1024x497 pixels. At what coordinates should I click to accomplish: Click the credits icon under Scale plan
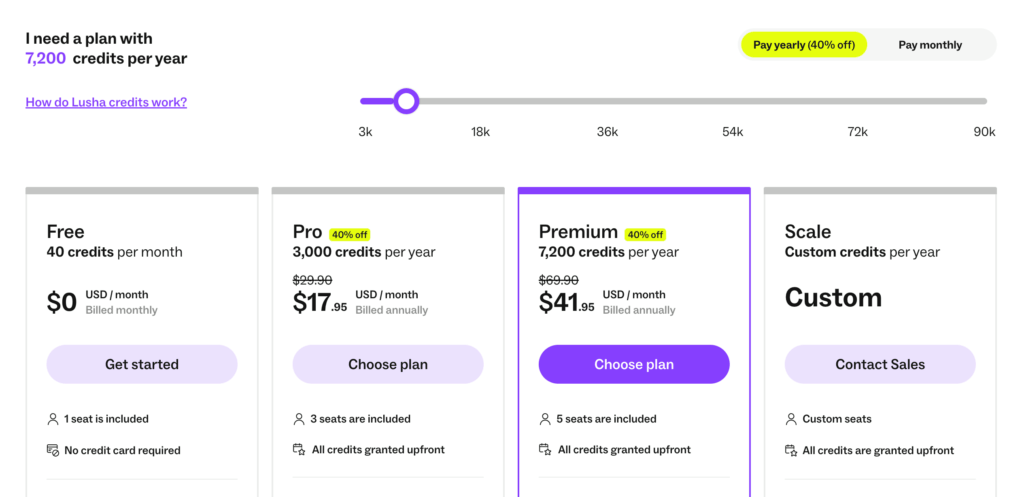791,450
